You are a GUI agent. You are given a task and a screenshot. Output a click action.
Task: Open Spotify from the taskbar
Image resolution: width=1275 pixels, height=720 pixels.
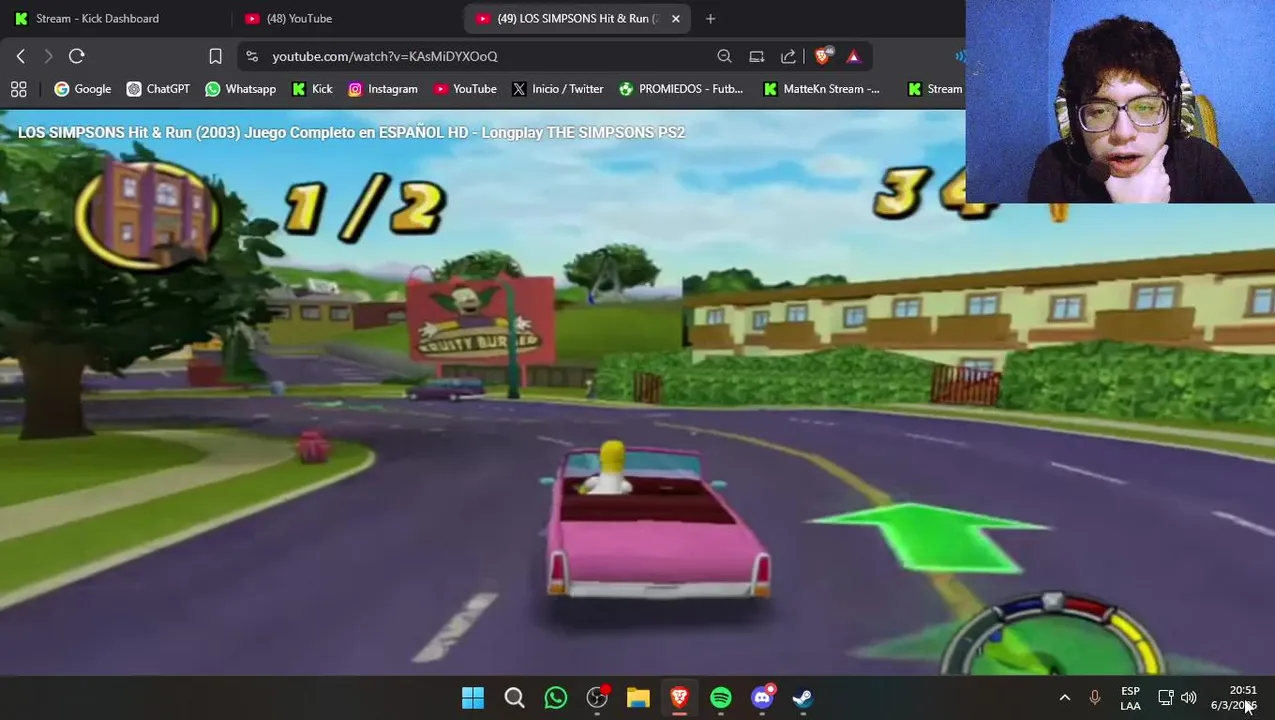pos(720,698)
